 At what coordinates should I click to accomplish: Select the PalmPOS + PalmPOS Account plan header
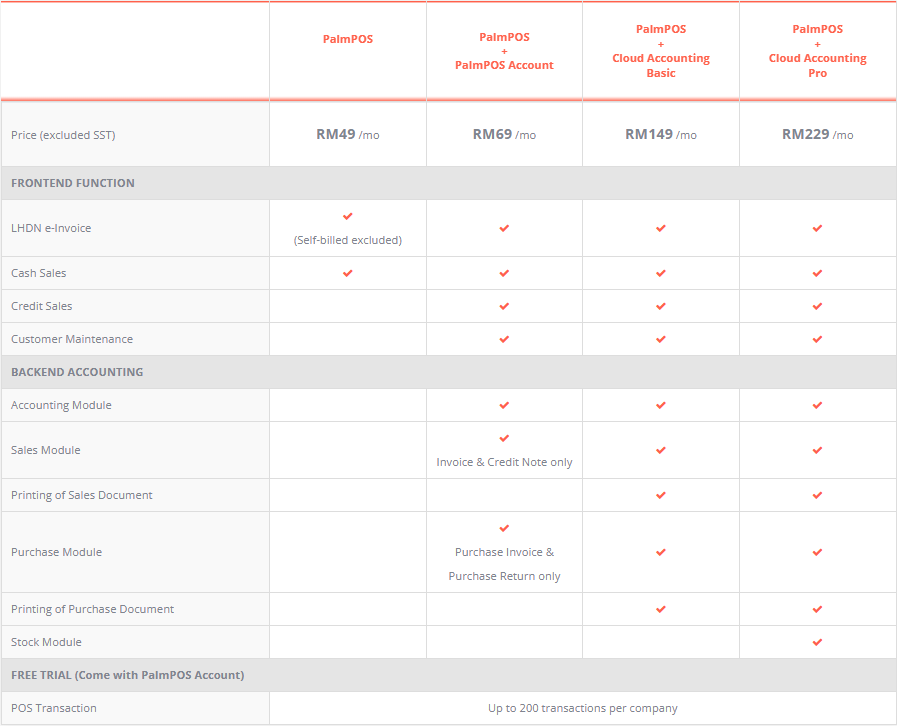click(504, 51)
